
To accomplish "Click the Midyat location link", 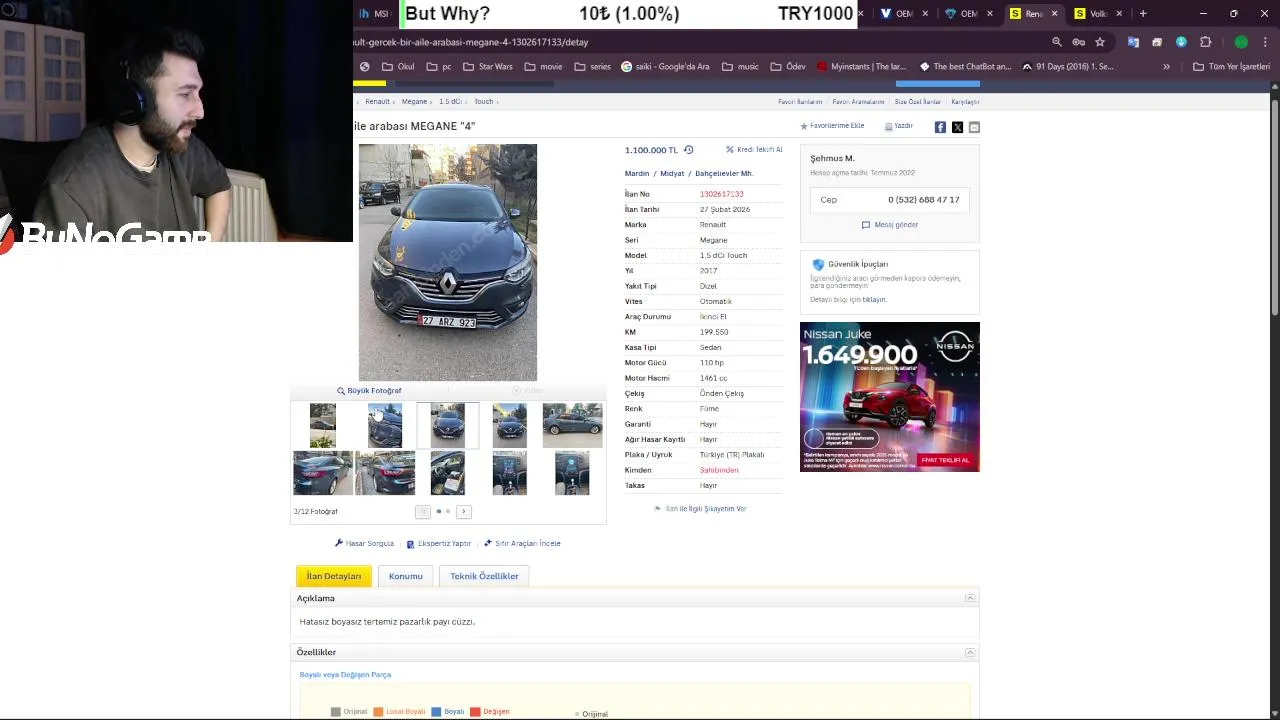I will click(672, 174).
